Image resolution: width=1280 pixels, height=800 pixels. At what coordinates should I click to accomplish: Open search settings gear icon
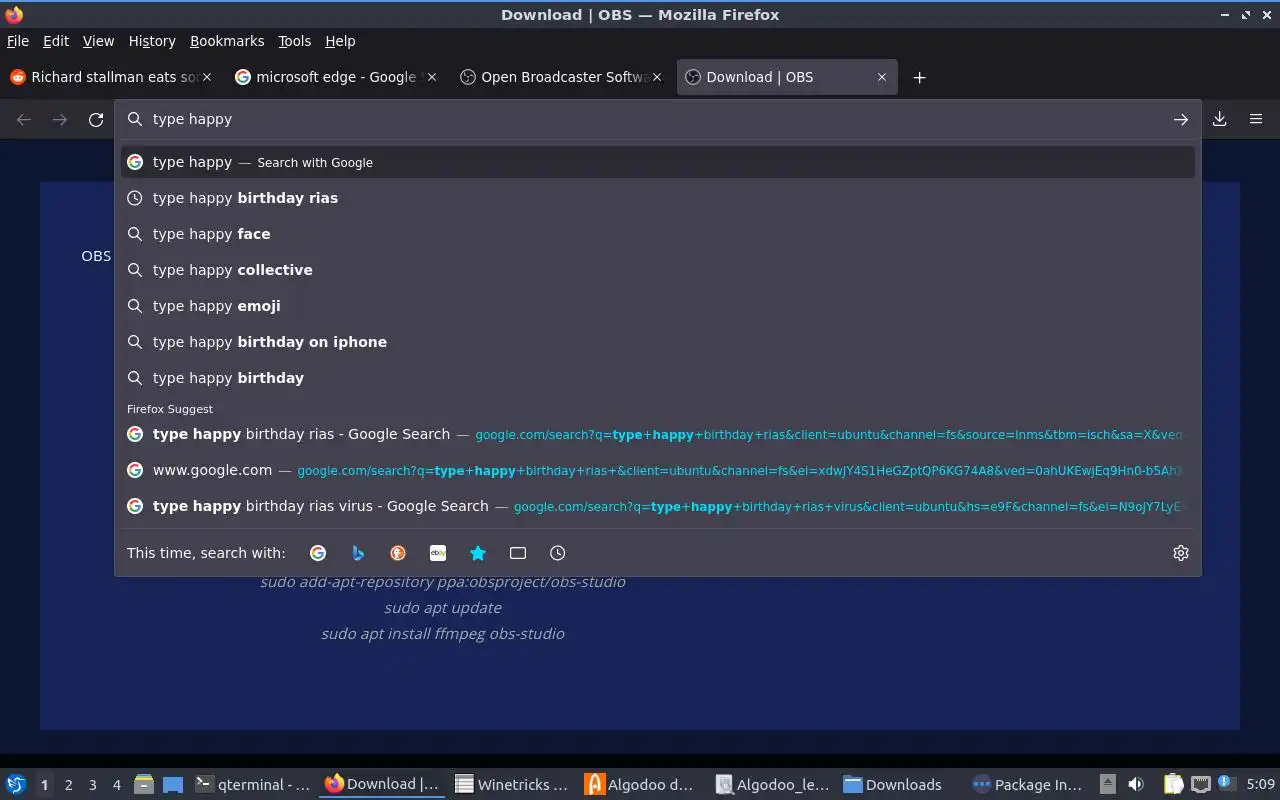click(1181, 553)
